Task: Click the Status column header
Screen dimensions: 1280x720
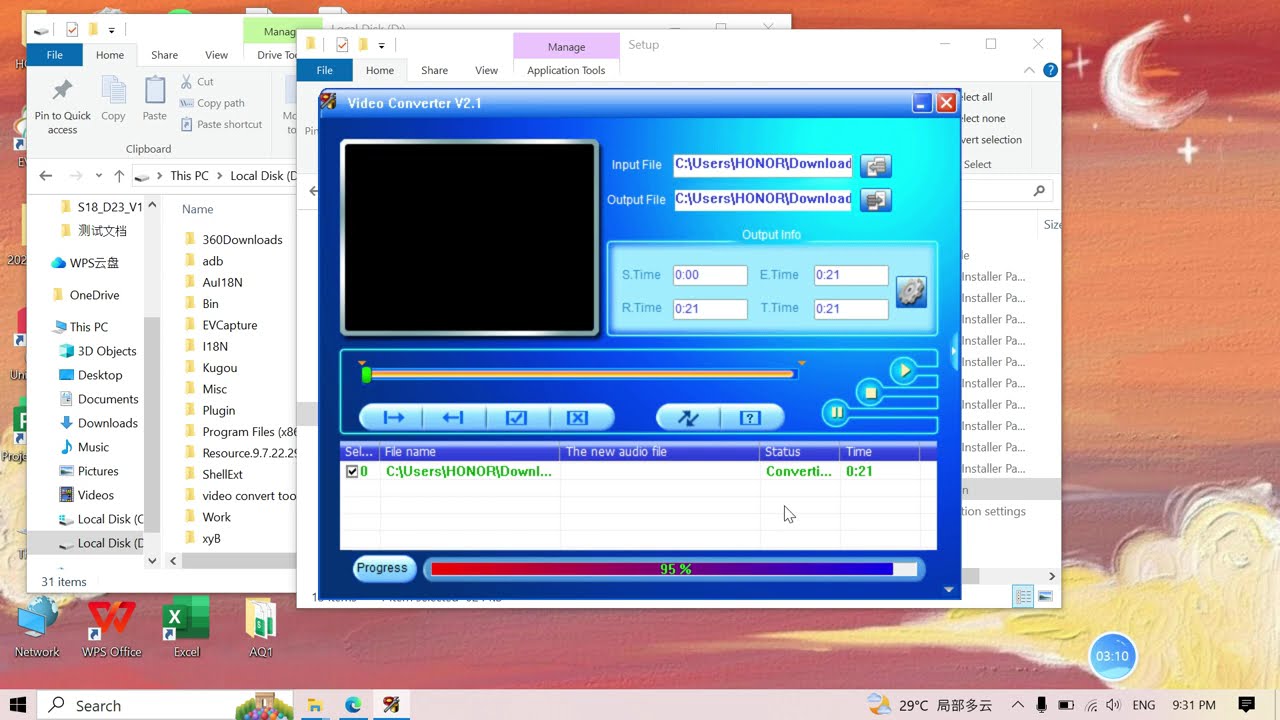Action: tap(800, 452)
